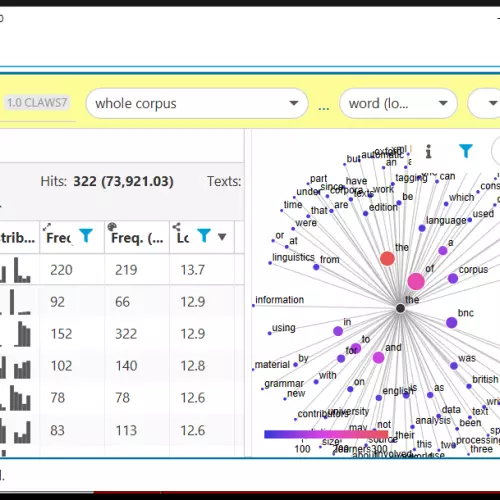500x500 pixels.
Task: Open graph info icon
Action: click(429, 151)
